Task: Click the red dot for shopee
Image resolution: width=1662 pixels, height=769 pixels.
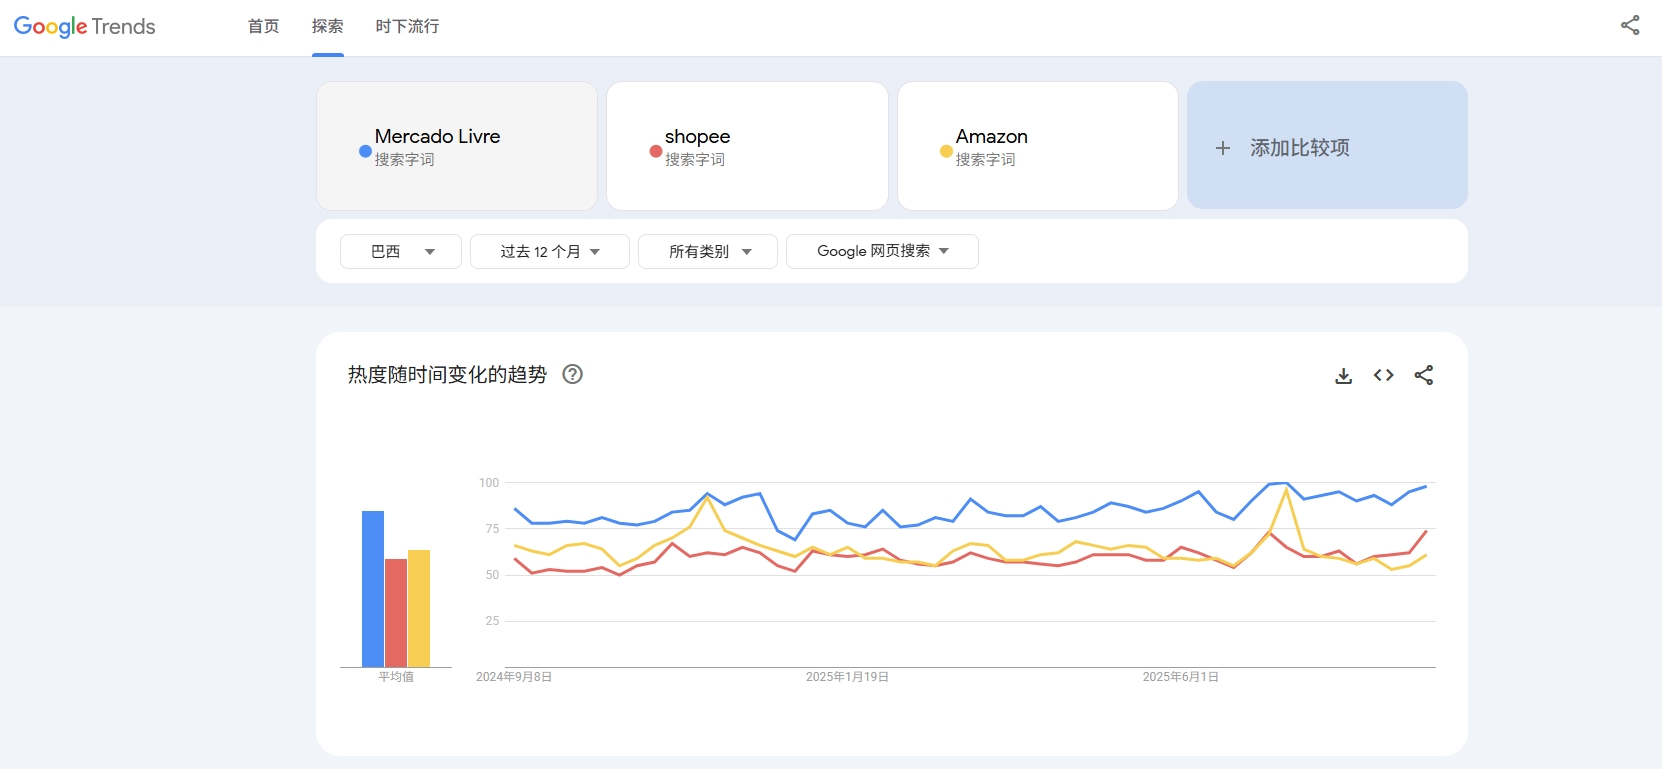Action: point(656,151)
